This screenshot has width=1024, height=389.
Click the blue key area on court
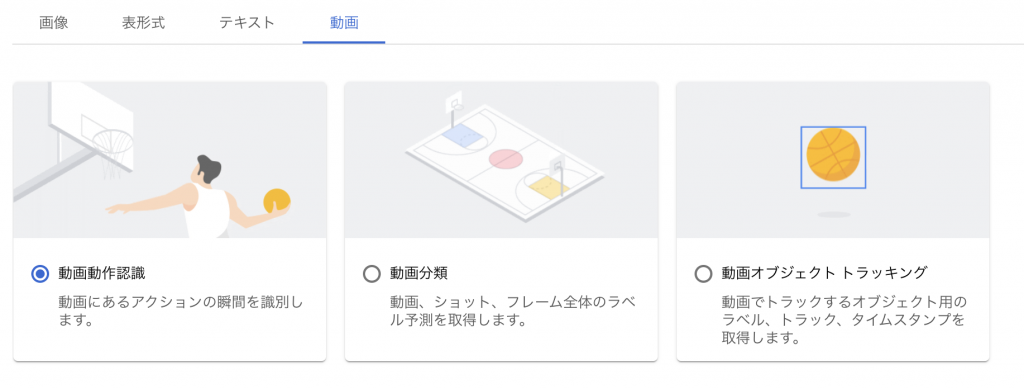(x=464, y=135)
